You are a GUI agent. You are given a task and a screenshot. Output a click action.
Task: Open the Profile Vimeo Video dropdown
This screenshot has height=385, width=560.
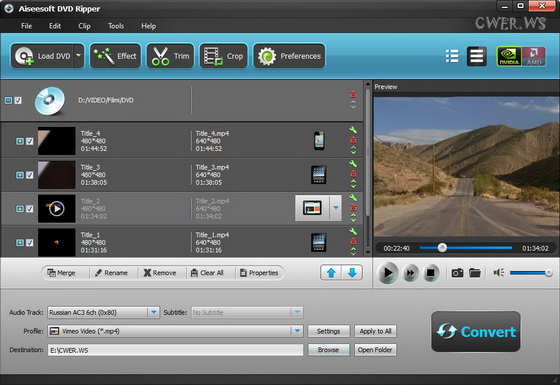(297, 331)
